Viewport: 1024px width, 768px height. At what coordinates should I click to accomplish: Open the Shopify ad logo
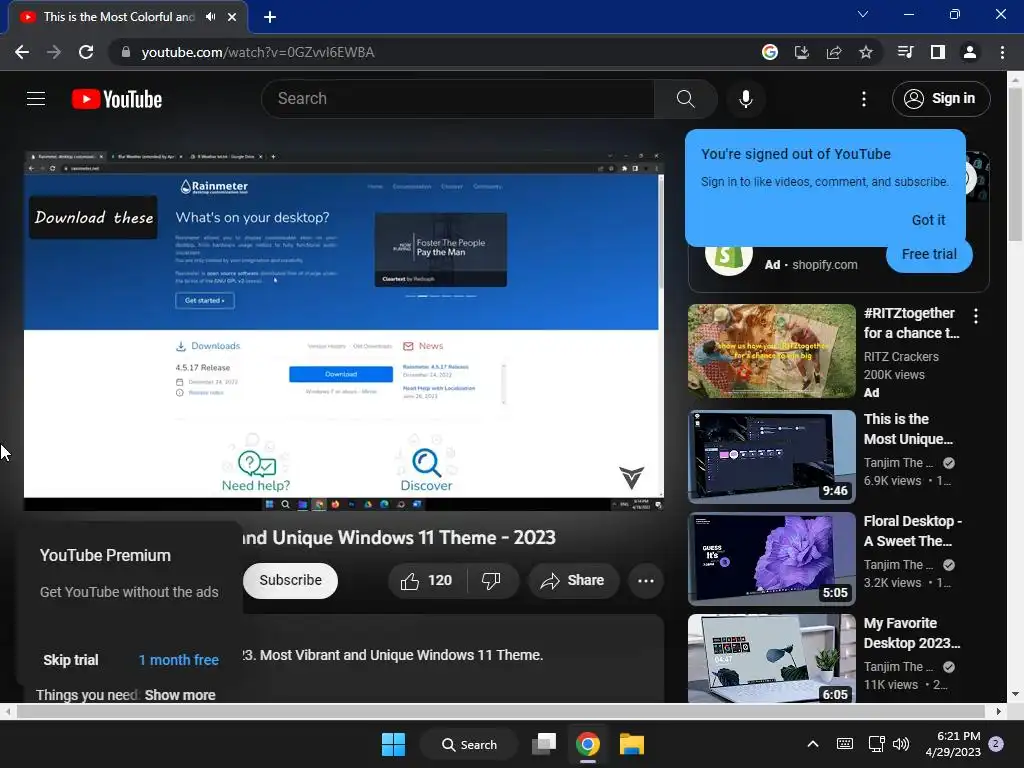728,257
